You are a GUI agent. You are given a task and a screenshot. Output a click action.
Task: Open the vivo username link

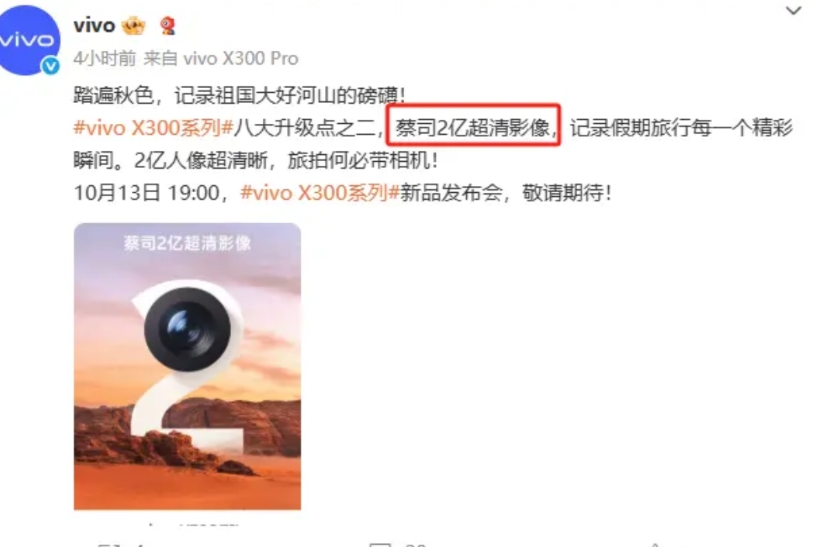94,25
